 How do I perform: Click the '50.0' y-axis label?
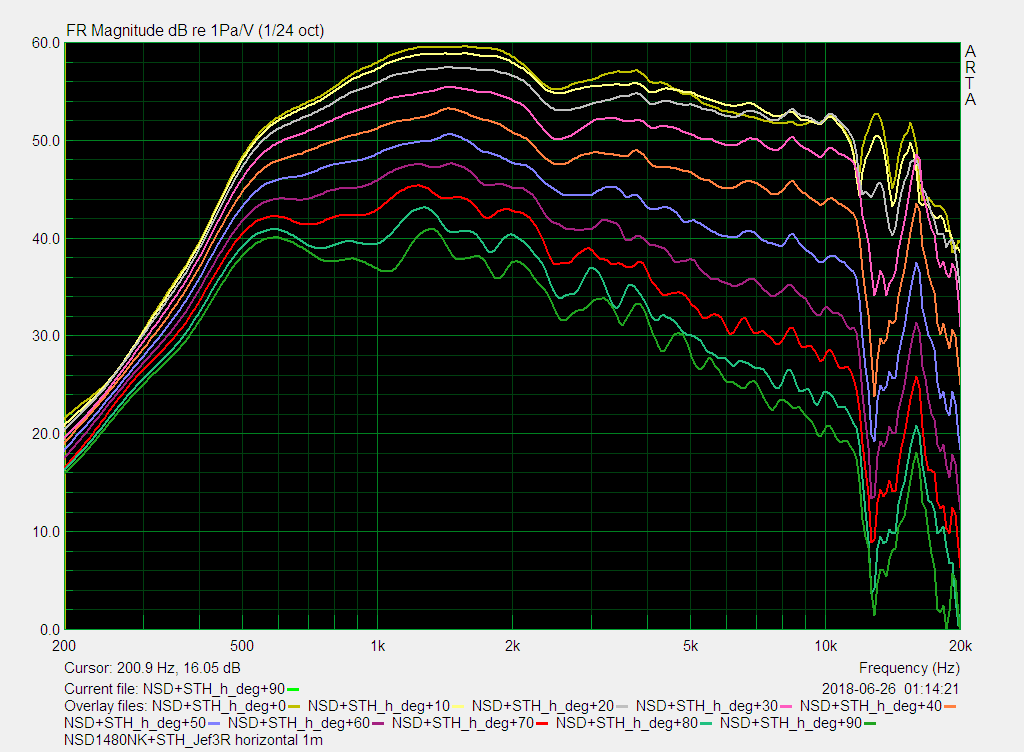point(46,141)
